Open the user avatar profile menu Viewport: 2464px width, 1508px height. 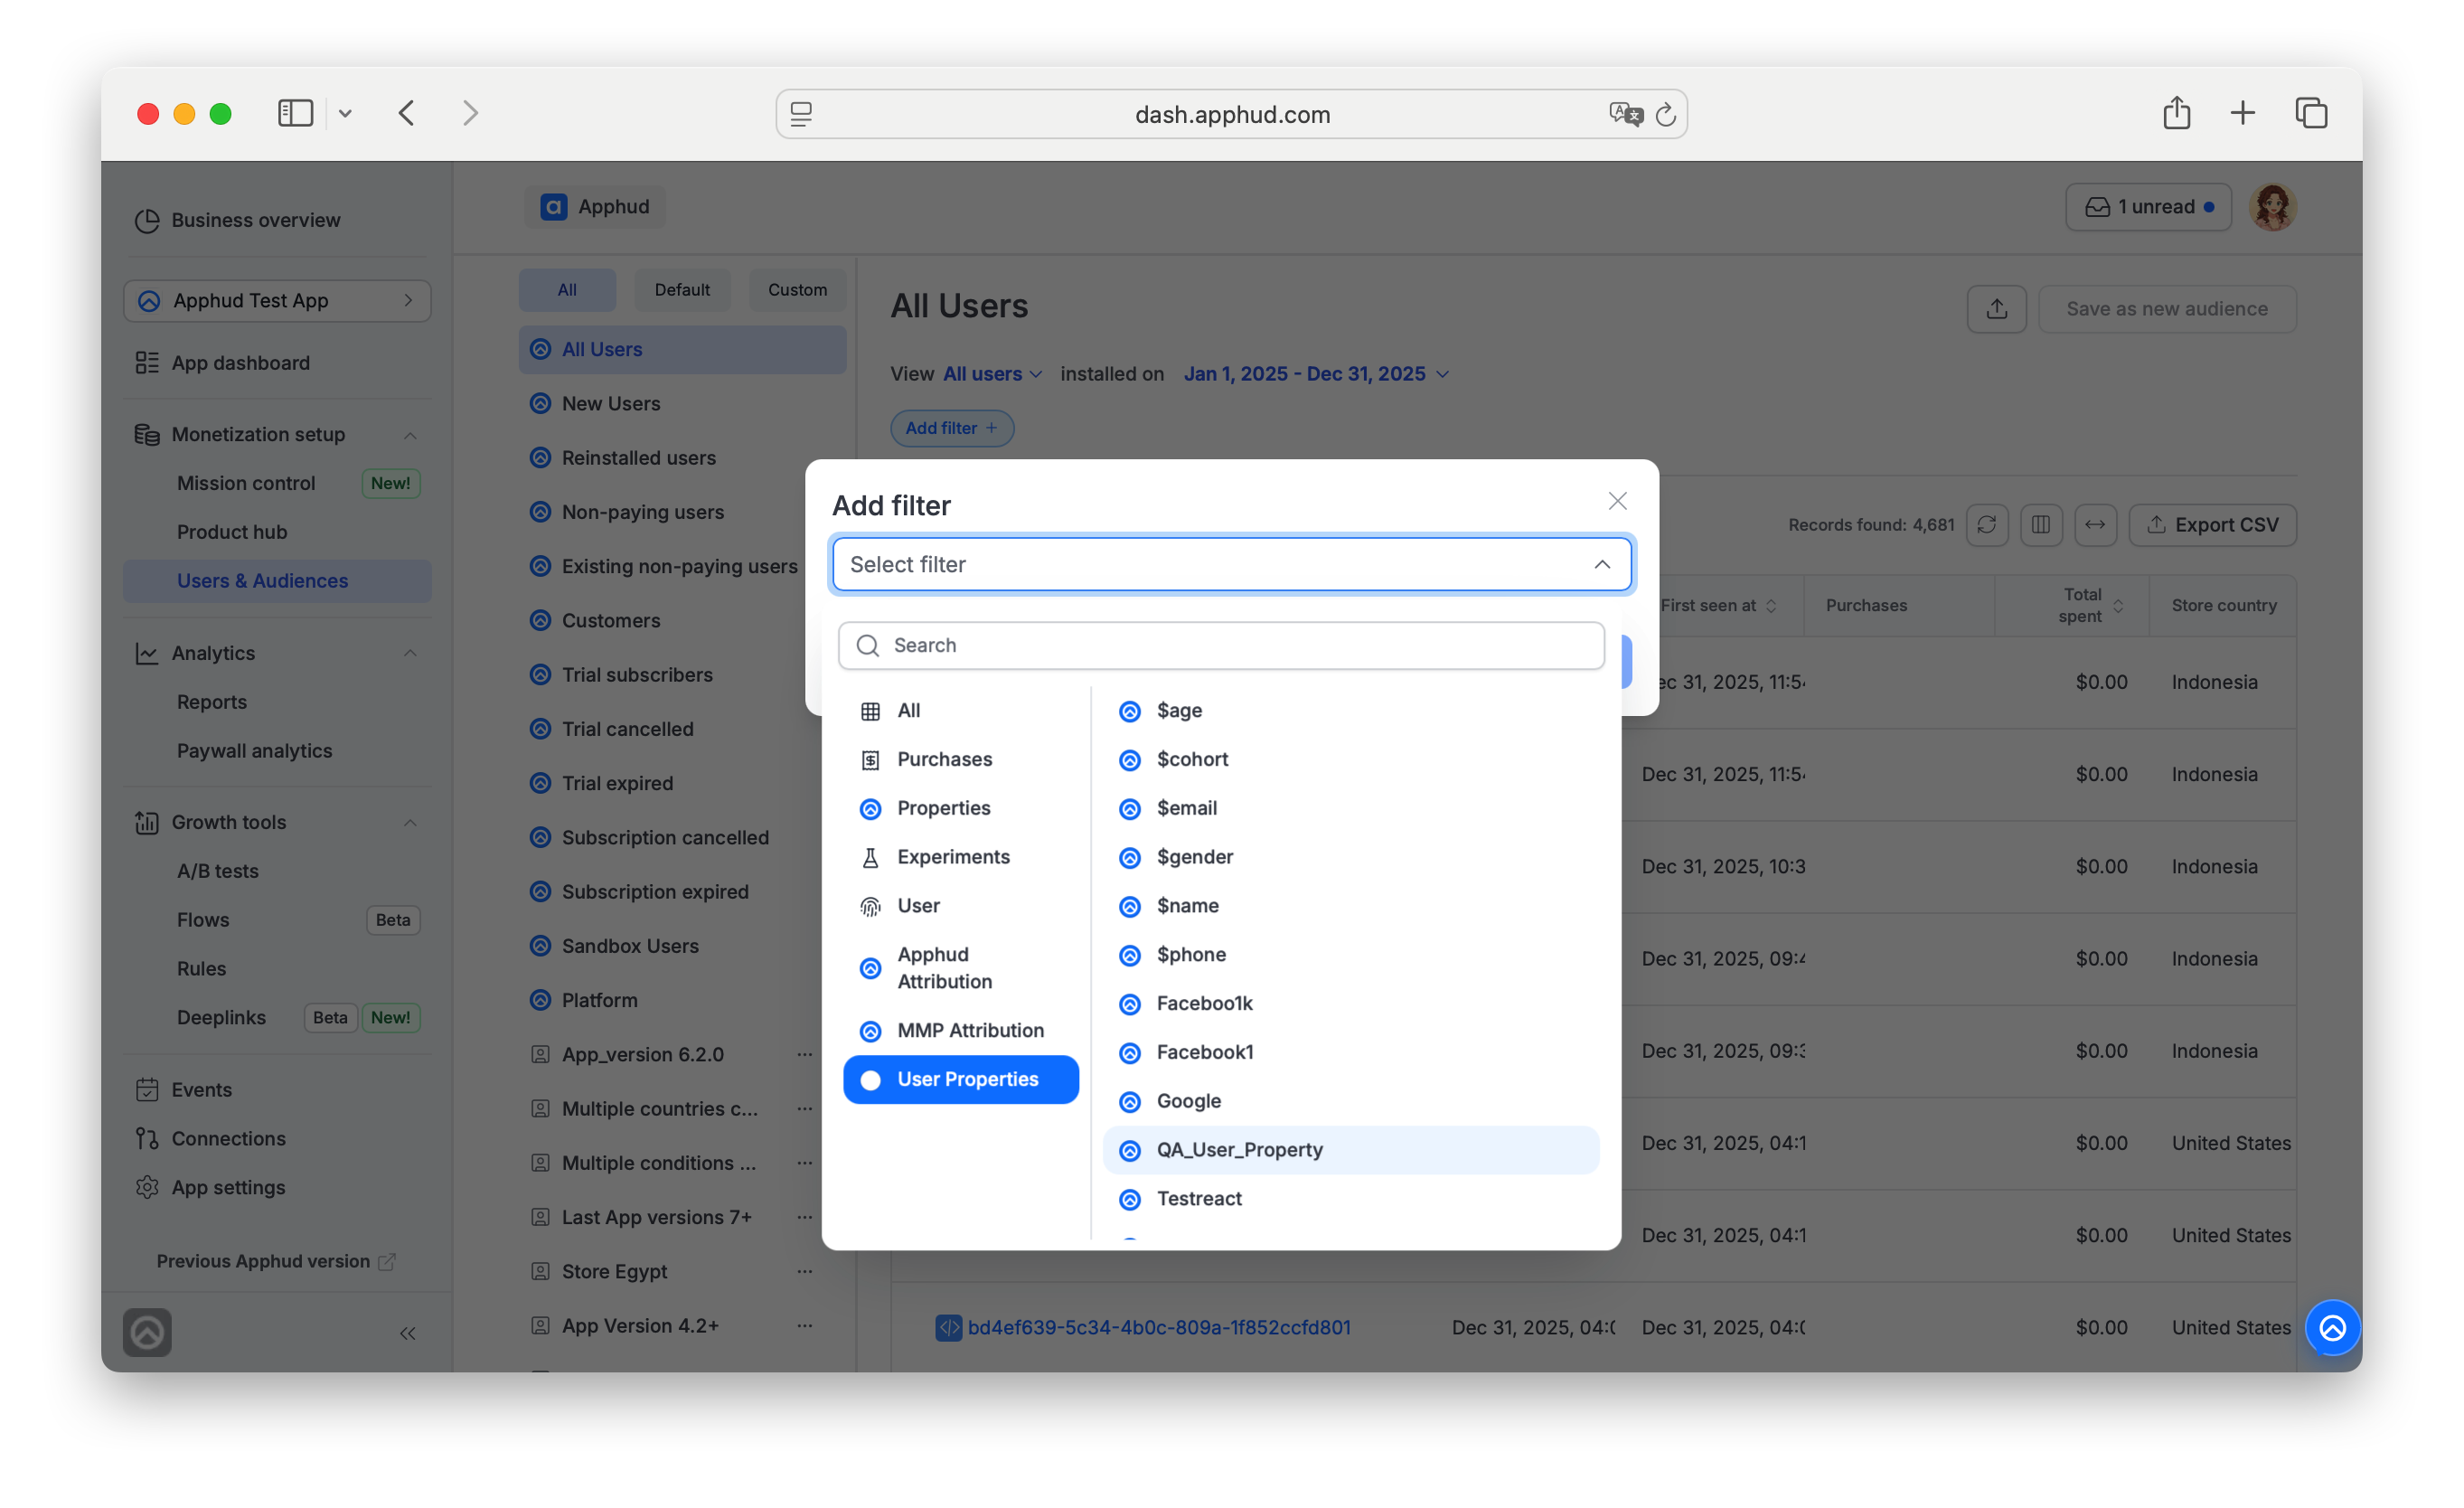click(x=2272, y=207)
